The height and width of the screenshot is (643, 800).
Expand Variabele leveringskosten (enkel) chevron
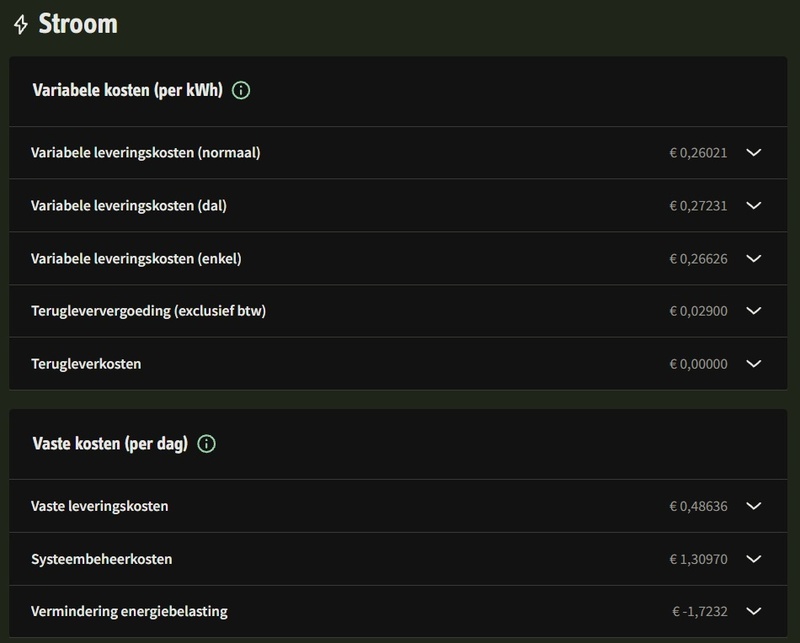coord(754,259)
